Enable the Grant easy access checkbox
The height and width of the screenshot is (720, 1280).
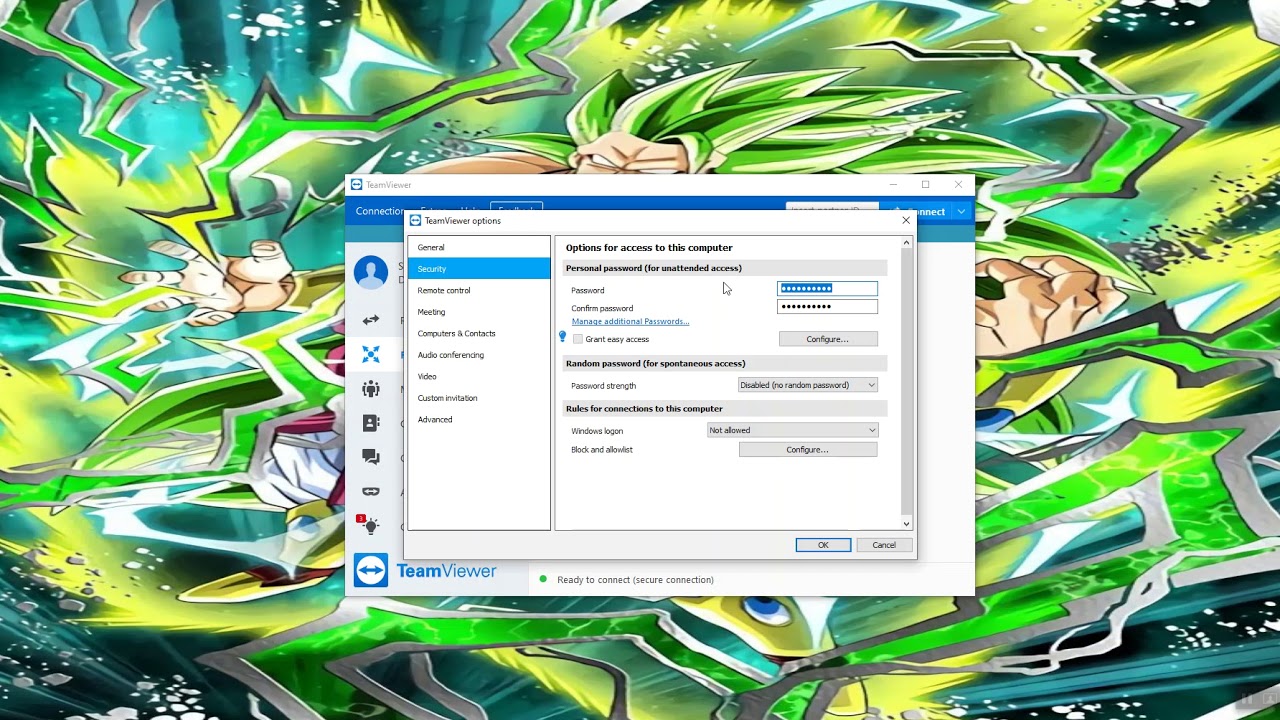(x=578, y=339)
